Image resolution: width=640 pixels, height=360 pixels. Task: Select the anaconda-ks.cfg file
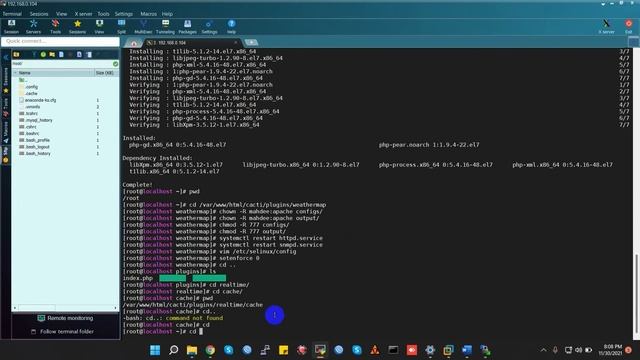click(38, 100)
